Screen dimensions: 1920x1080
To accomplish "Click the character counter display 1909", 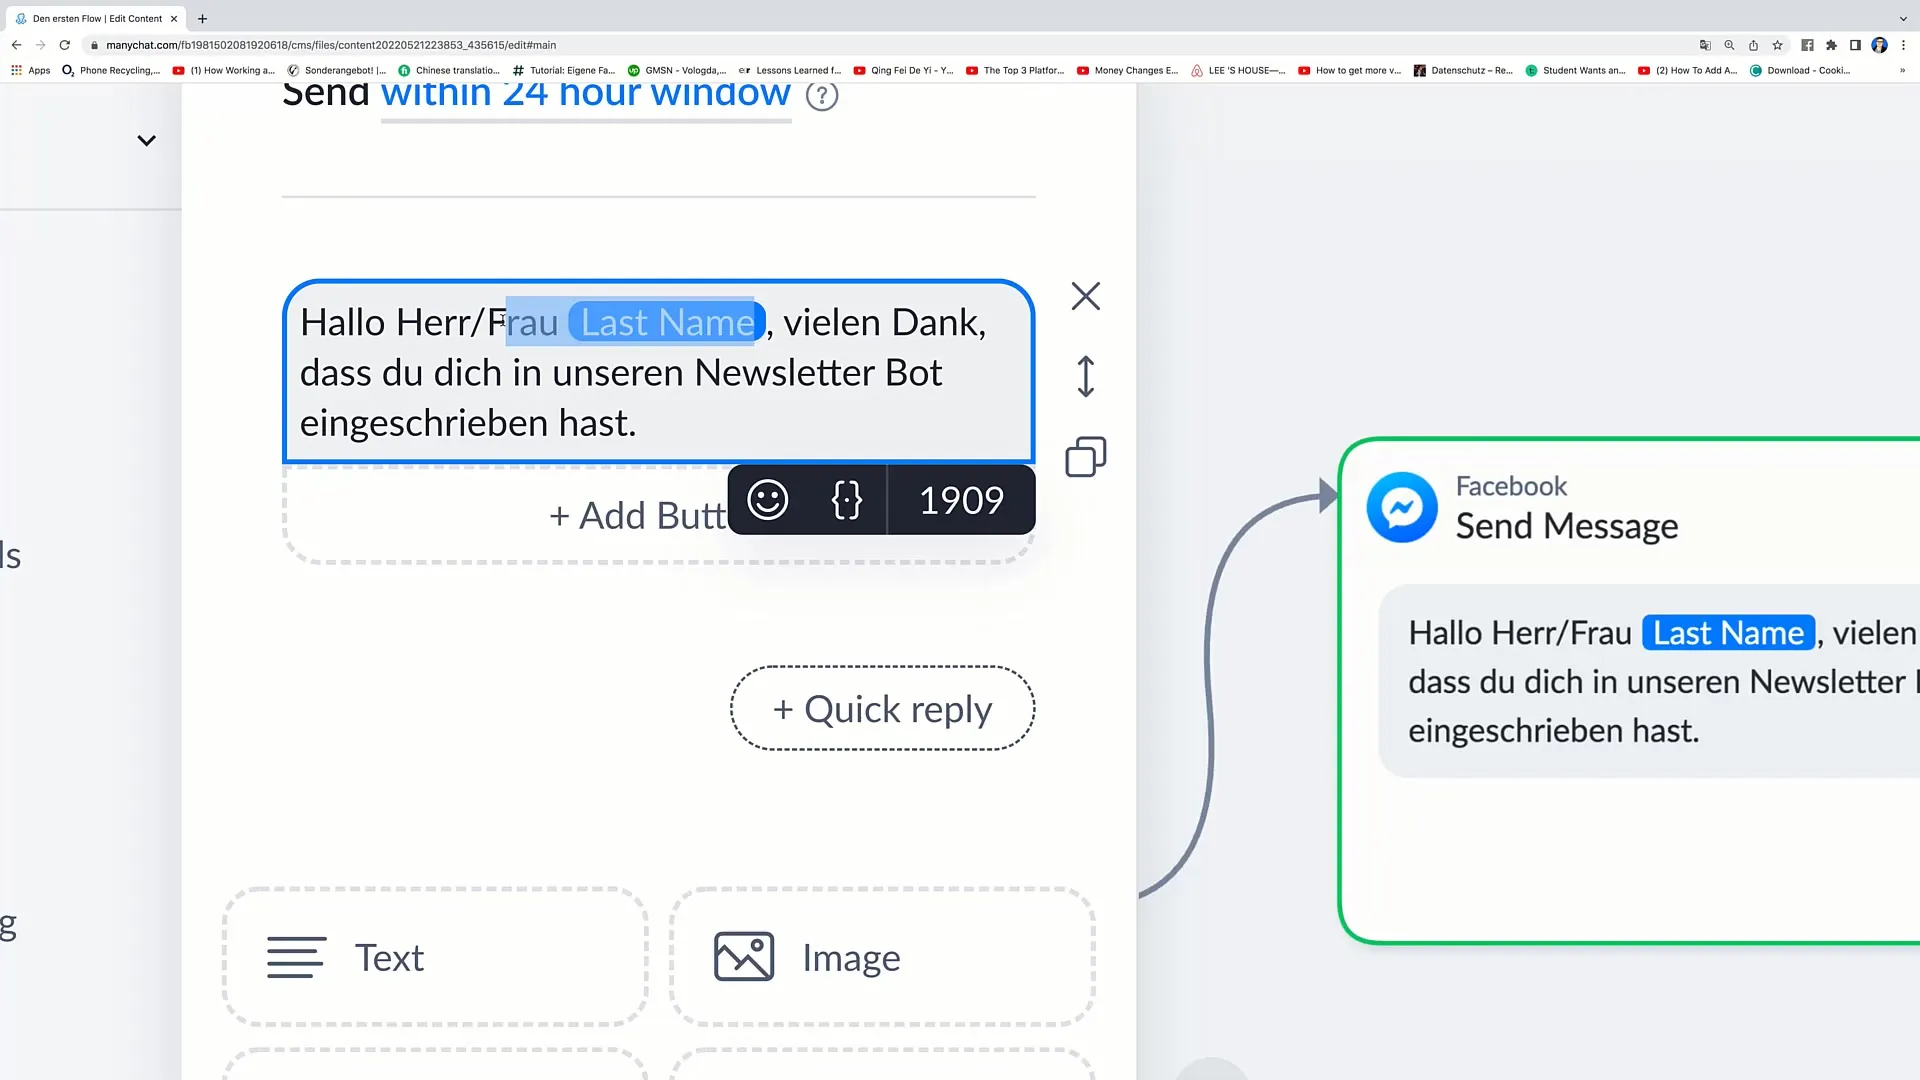I will click(x=961, y=500).
